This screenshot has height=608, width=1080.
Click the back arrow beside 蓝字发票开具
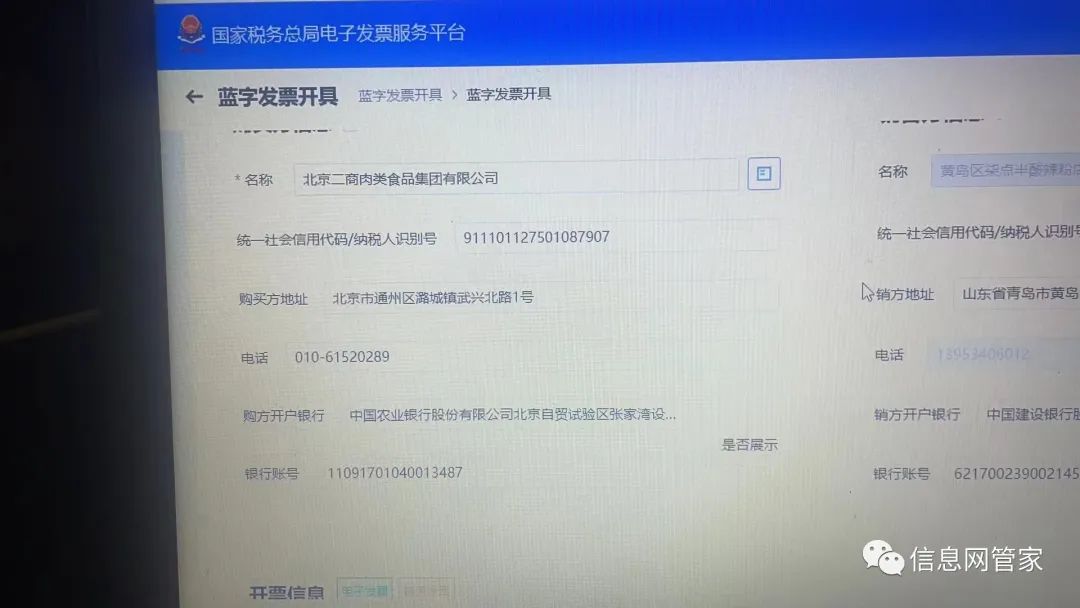(194, 97)
